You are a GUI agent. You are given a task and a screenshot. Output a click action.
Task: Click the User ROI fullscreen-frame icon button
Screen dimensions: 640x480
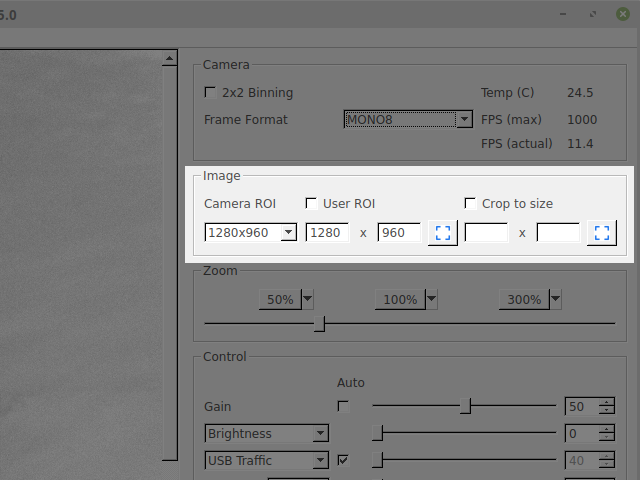click(443, 233)
